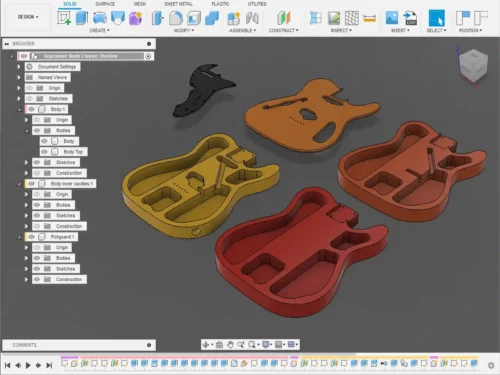Show the top-level Sketches folder
Screen dimensions: 500x375
(29, 99)
